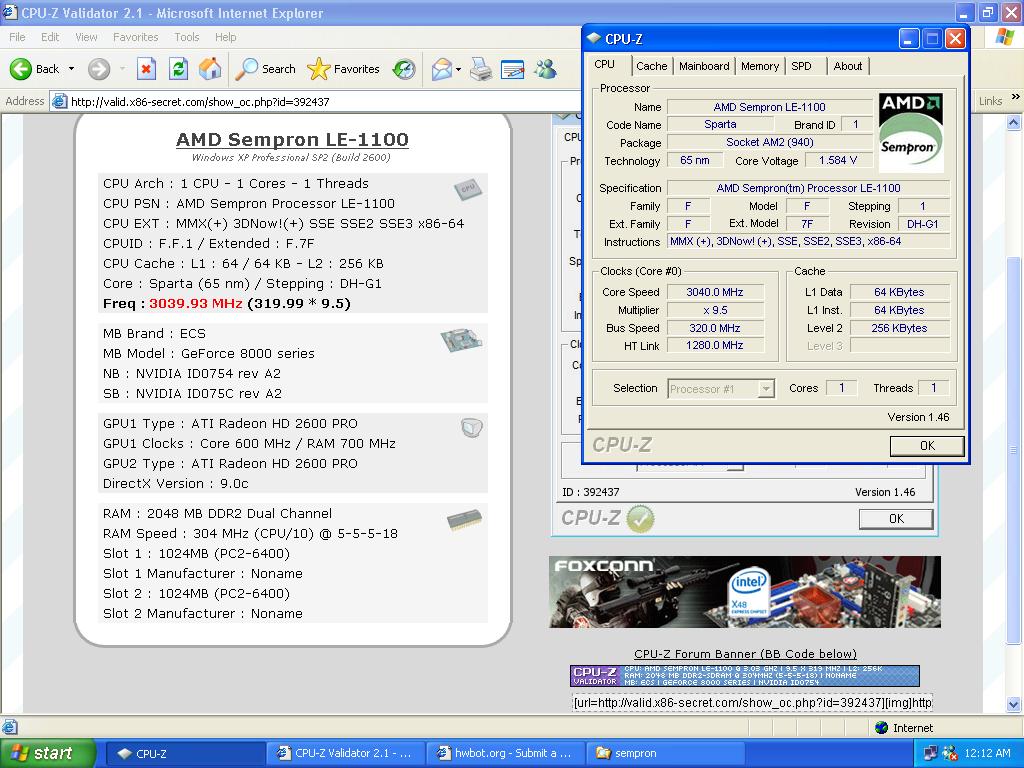
Task: Switch to CPU-Z taskbar button
Action: [x=184, y=753]
